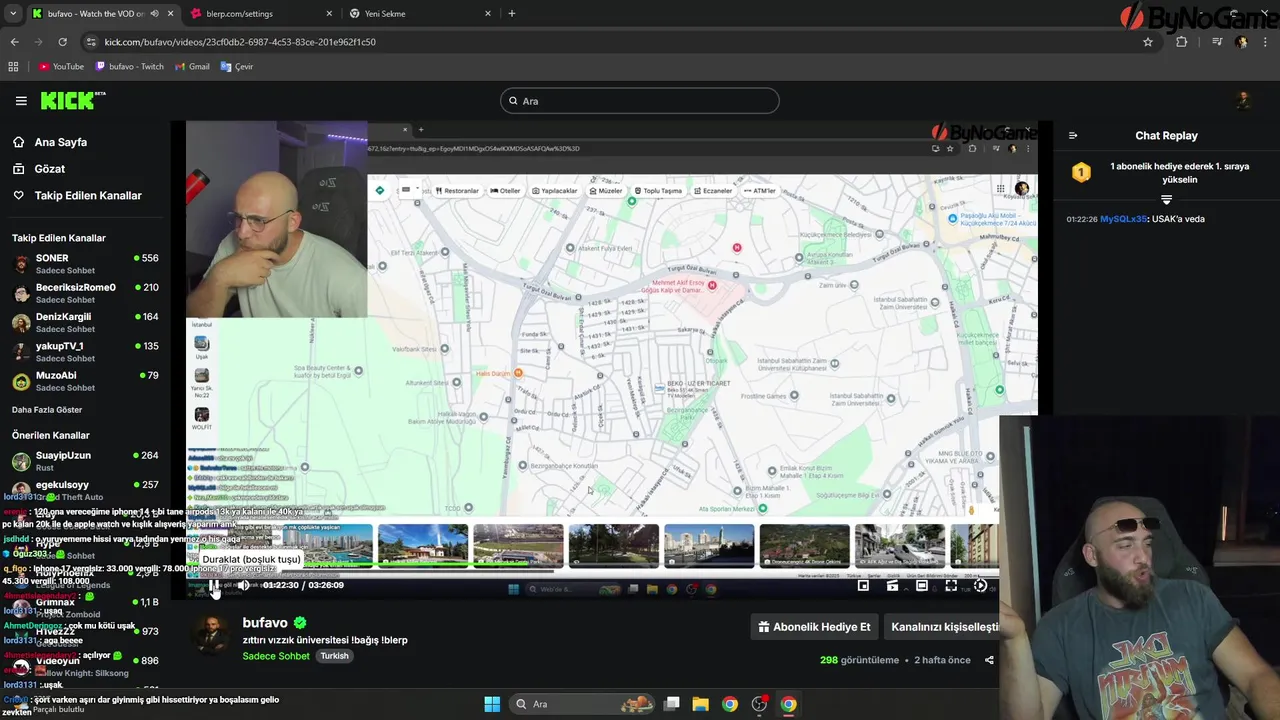Click the Abonelik Hediye Et button

[814, 627]
